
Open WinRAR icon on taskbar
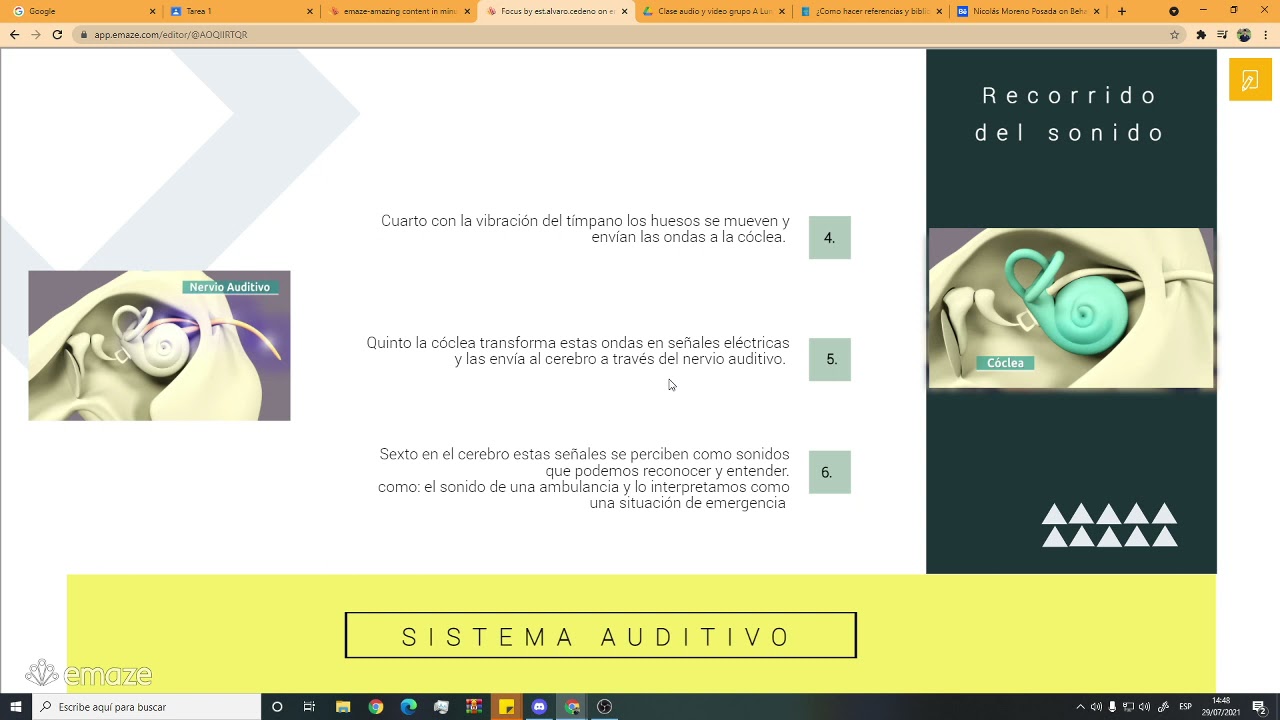(474, 707)
